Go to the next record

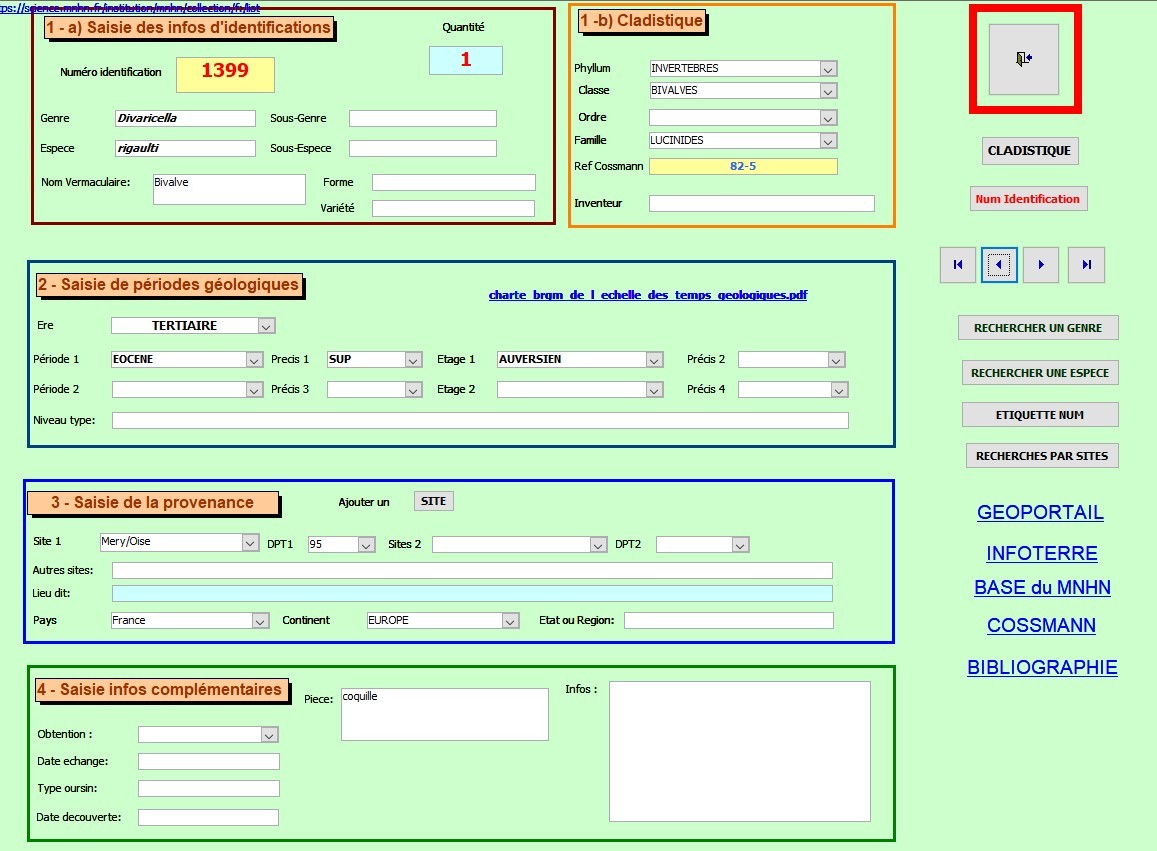(x=1041, y=265)
